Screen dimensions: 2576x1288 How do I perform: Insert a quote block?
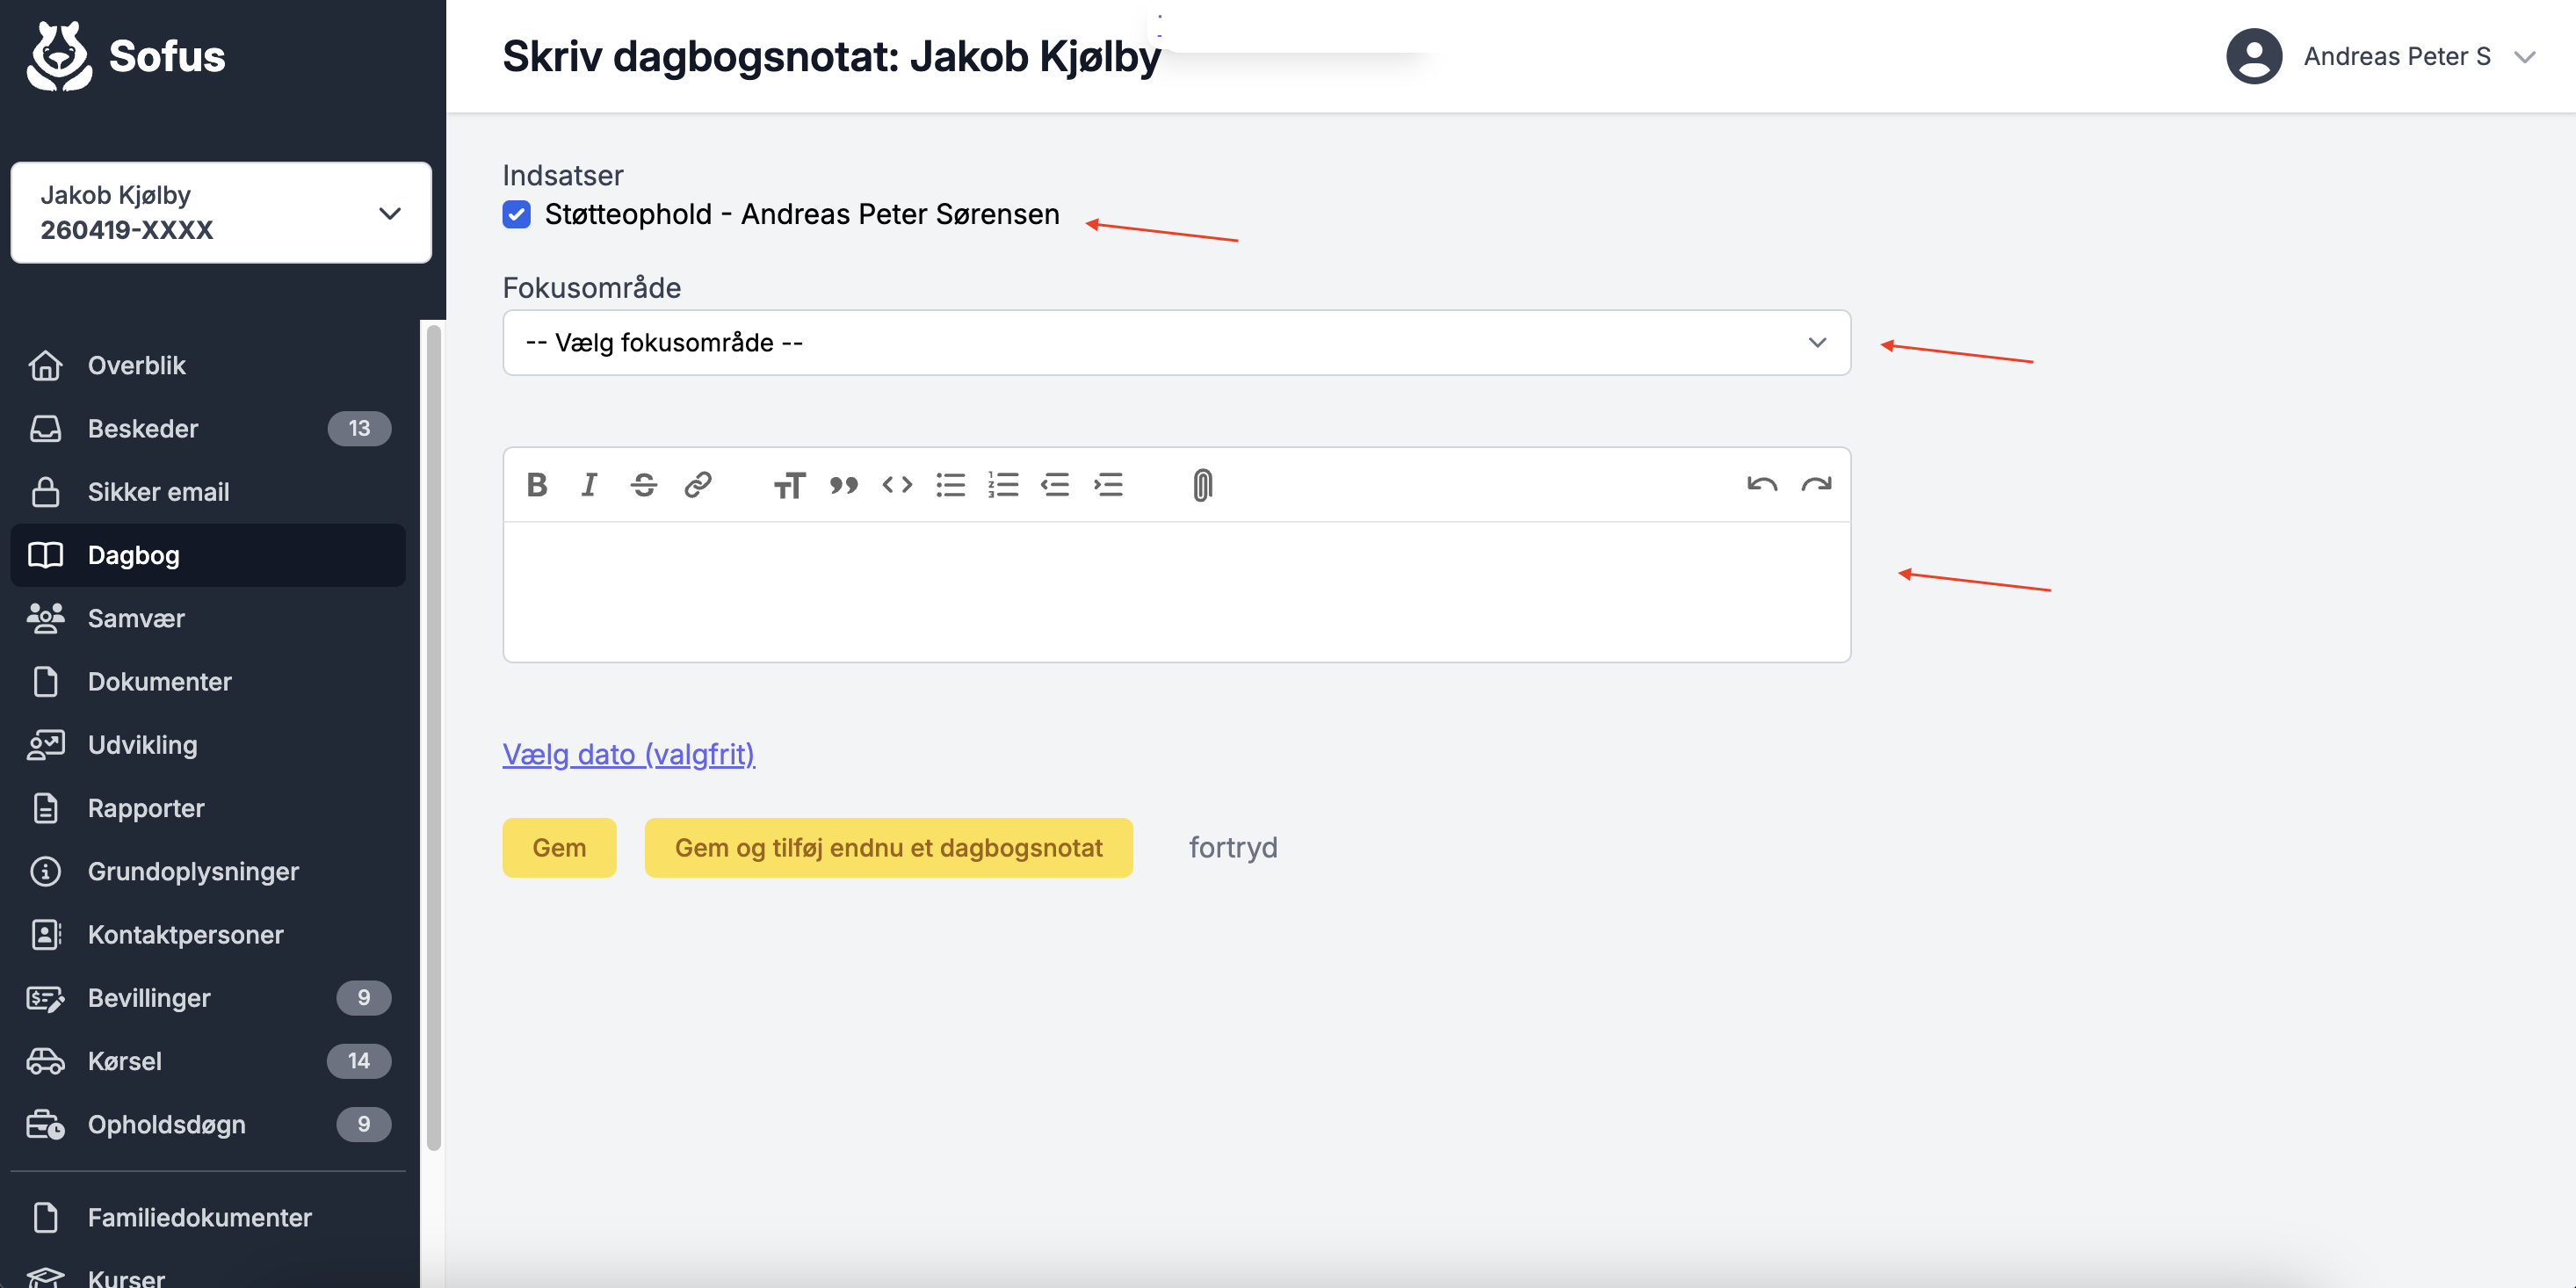[x=843, y=485]
